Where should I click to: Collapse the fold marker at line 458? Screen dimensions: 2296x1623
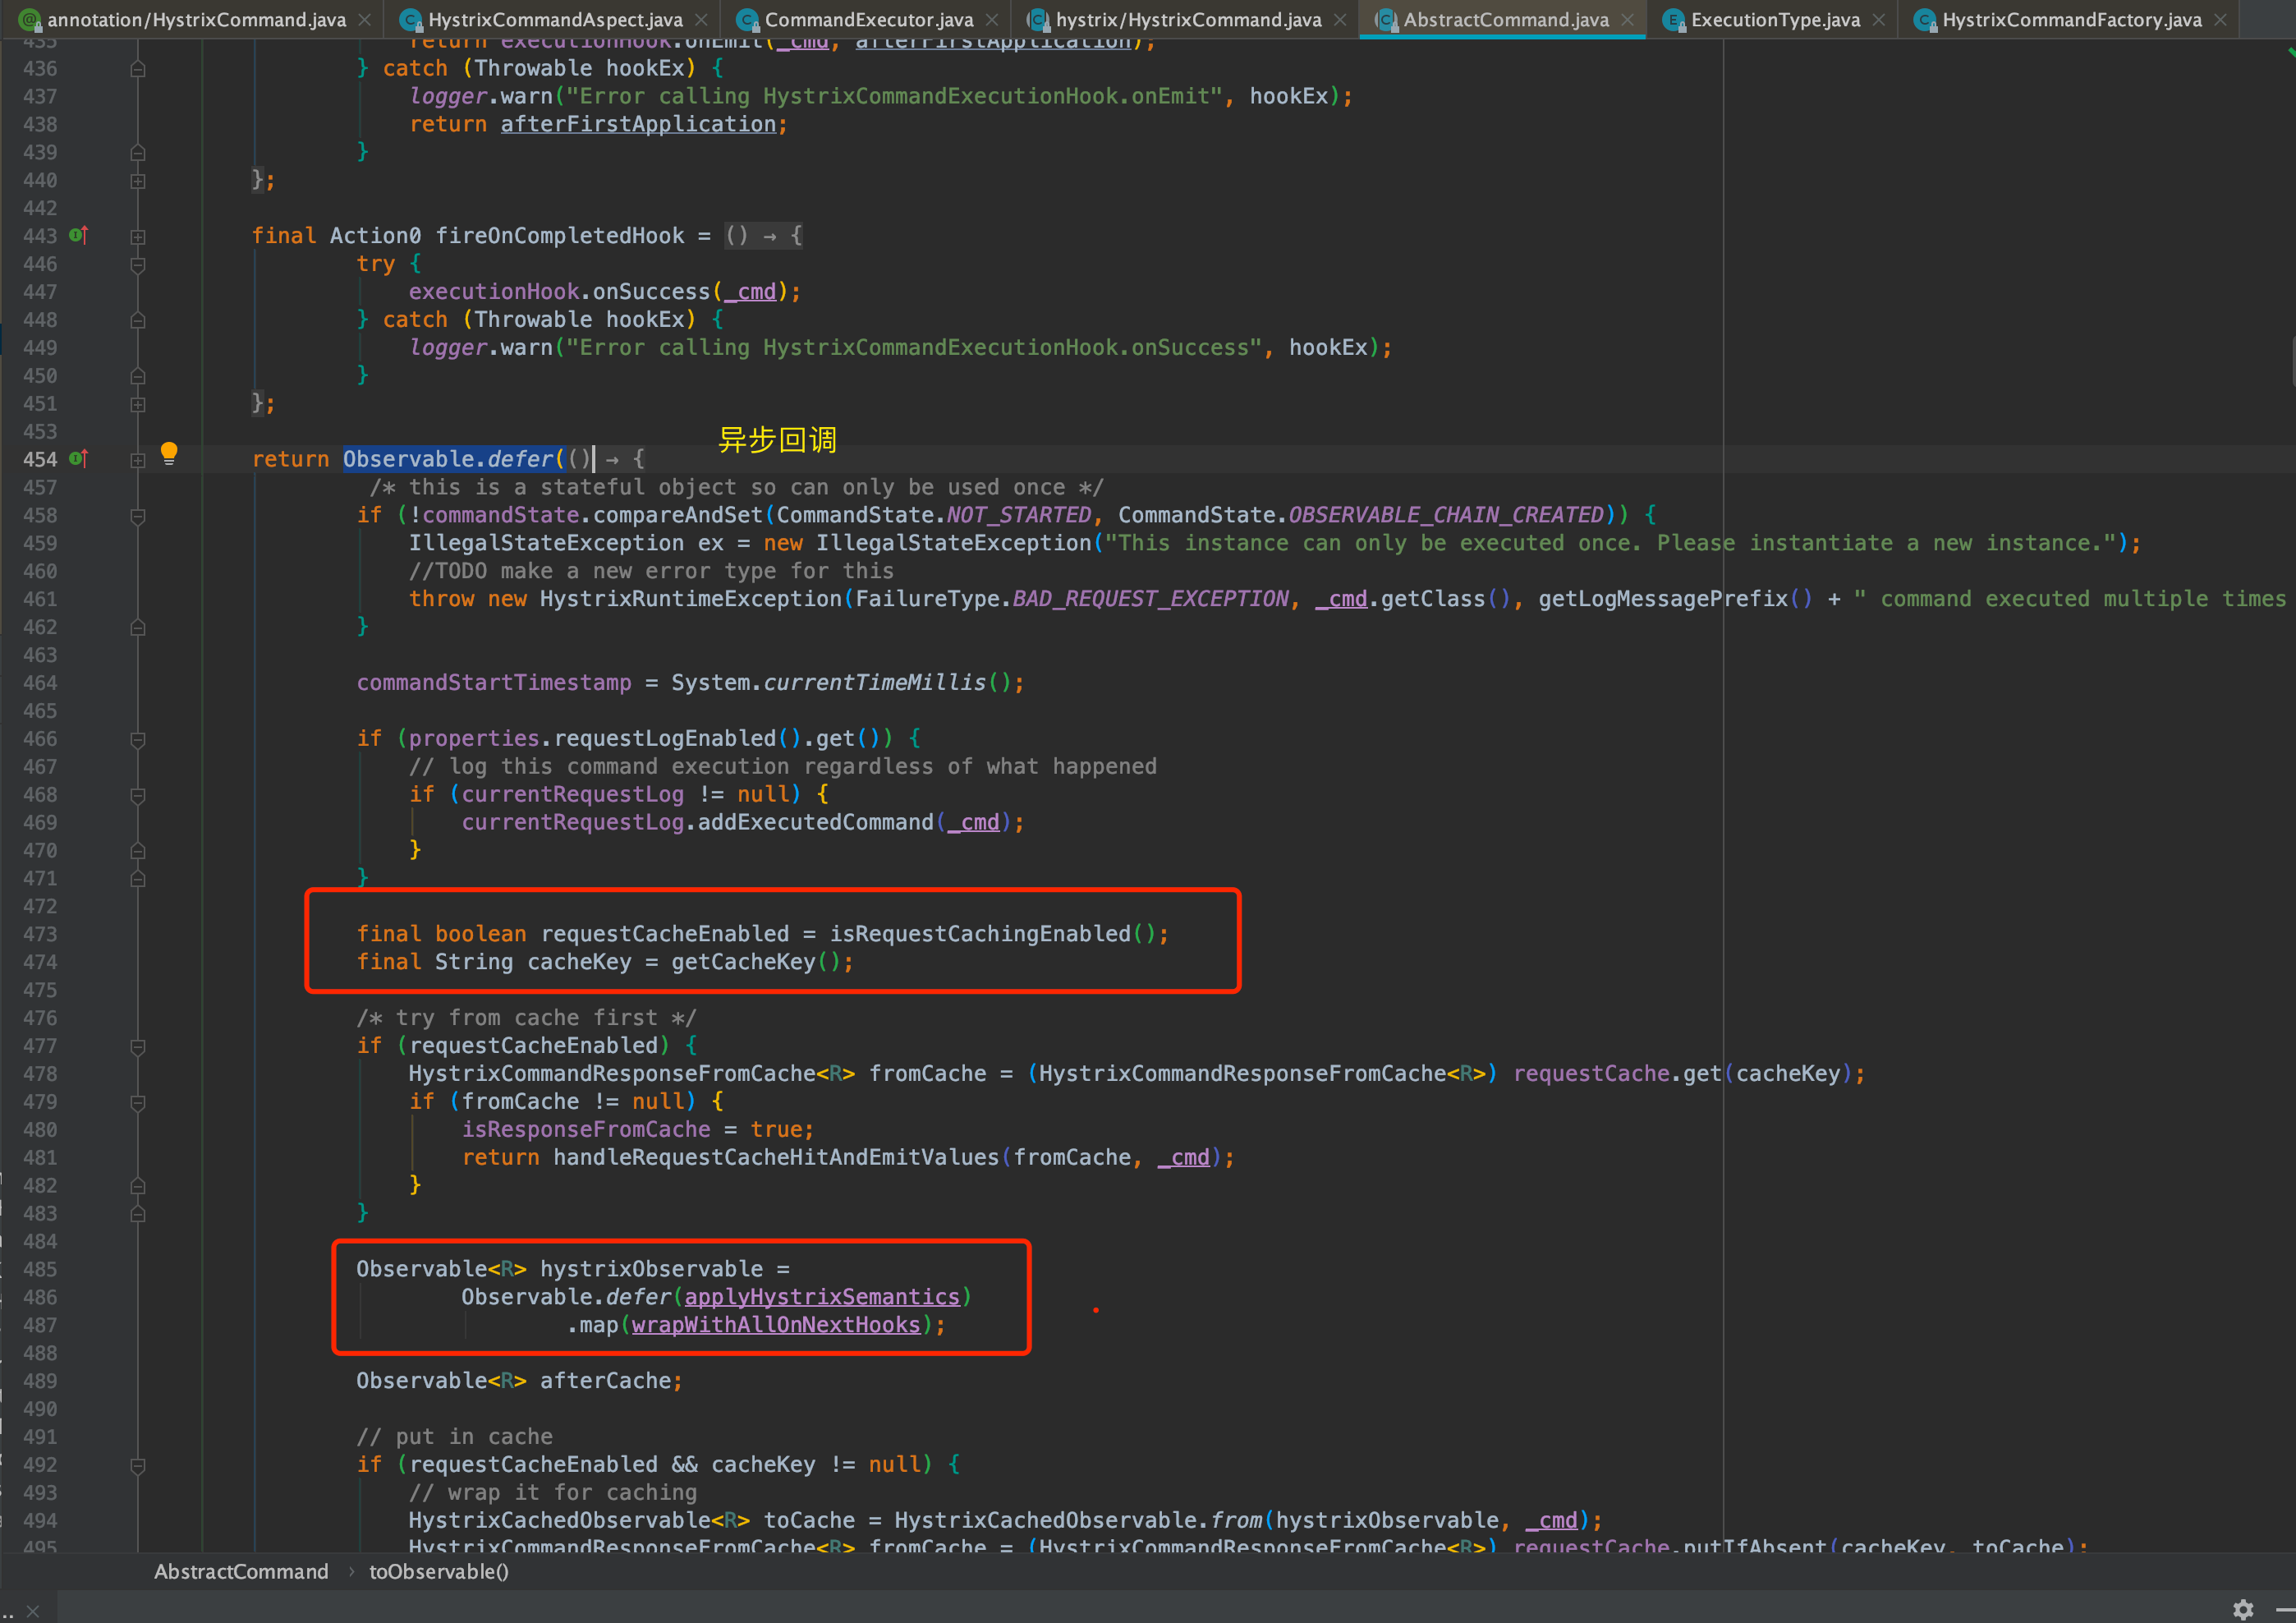(x=138, y=516)
